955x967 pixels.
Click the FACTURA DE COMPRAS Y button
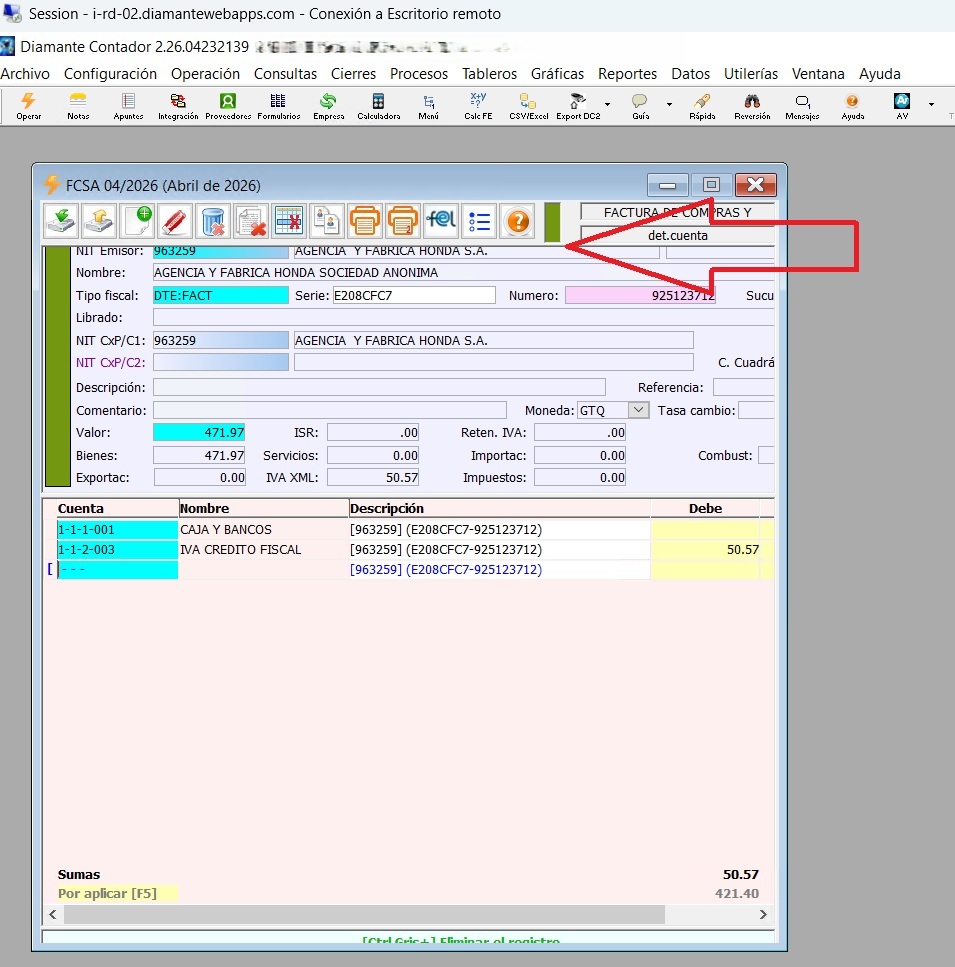(678, 212)
